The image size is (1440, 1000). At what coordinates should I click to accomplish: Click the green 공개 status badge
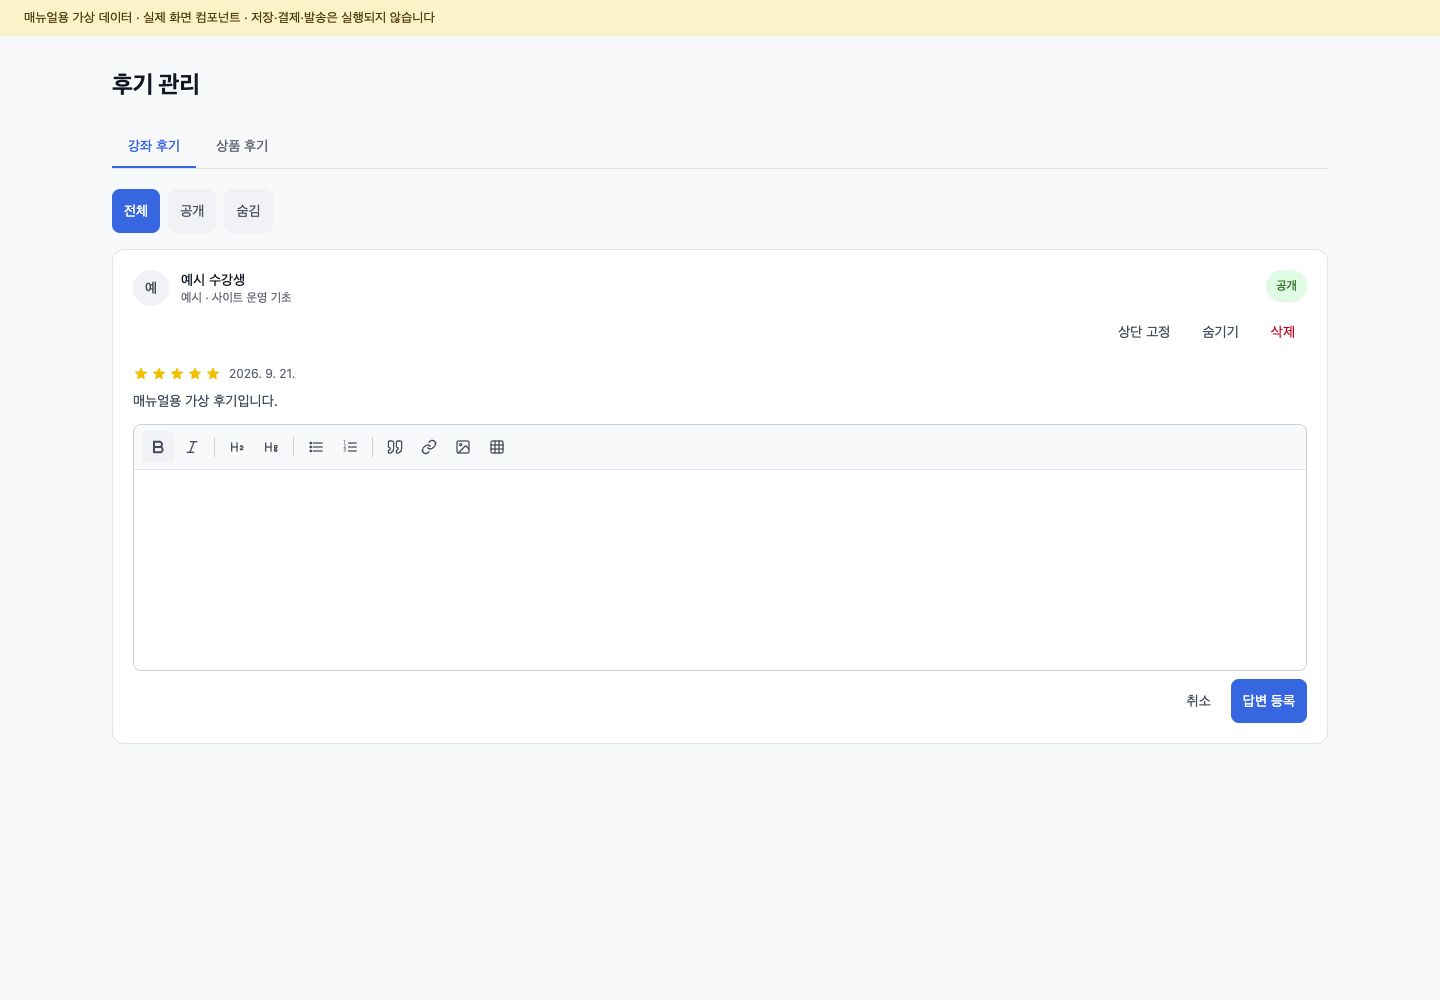tap(1286, 286)
